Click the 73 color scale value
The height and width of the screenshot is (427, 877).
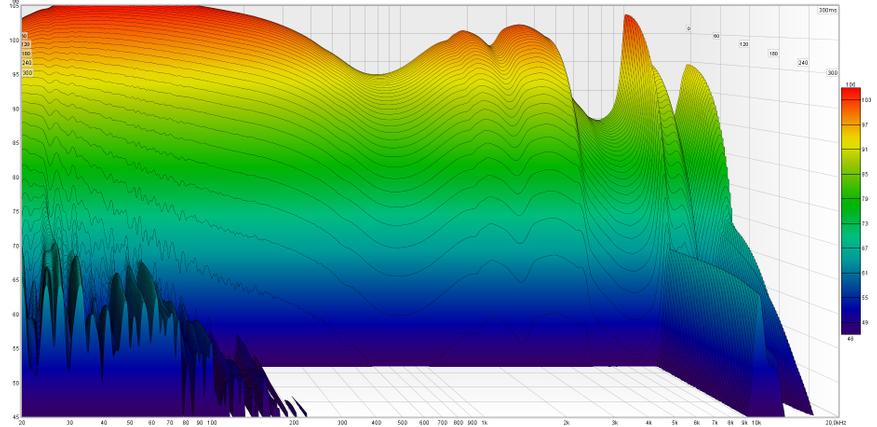(866, 223)
